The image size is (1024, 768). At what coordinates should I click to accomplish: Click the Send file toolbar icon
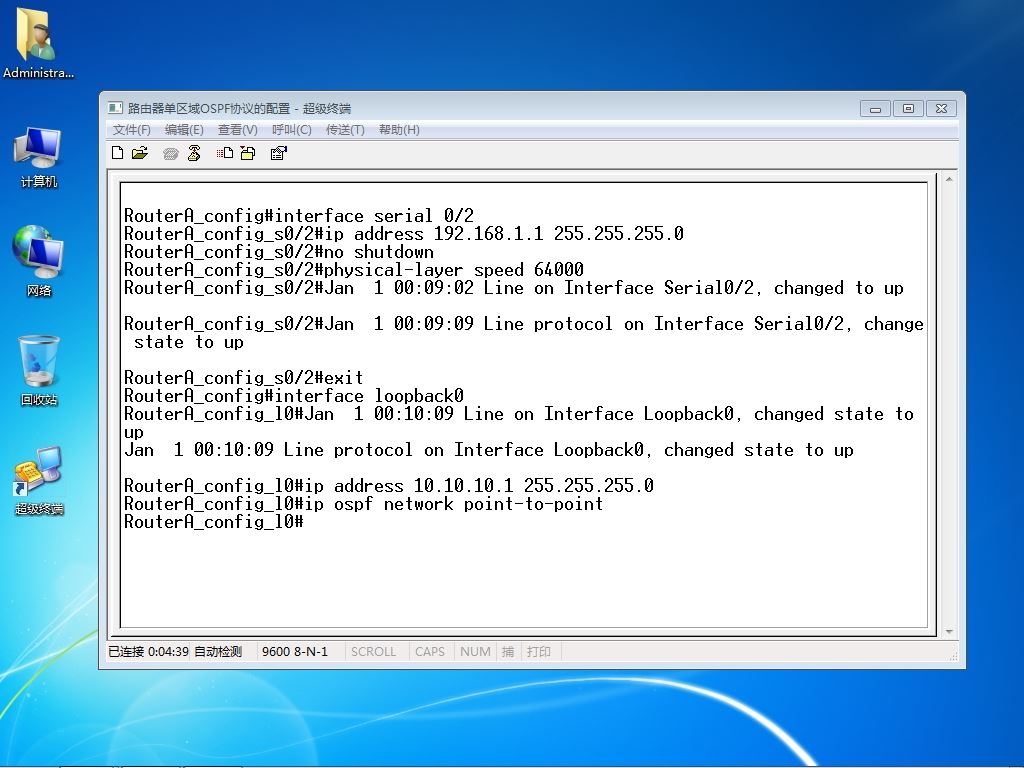click(225, 153)
